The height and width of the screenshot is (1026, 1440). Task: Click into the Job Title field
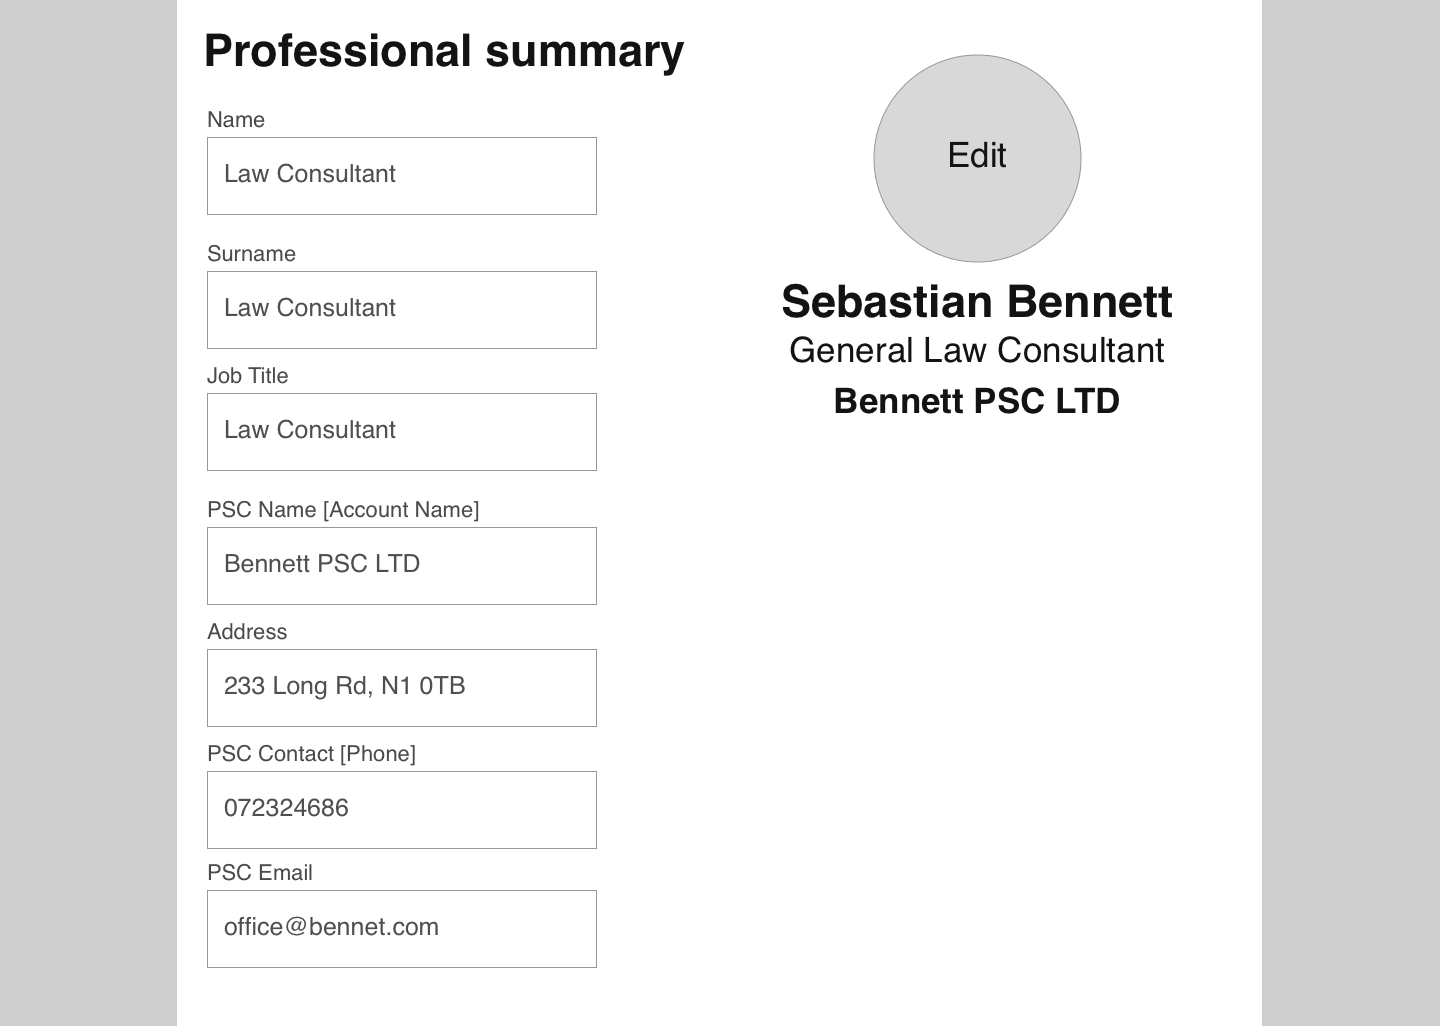(402, 432)
